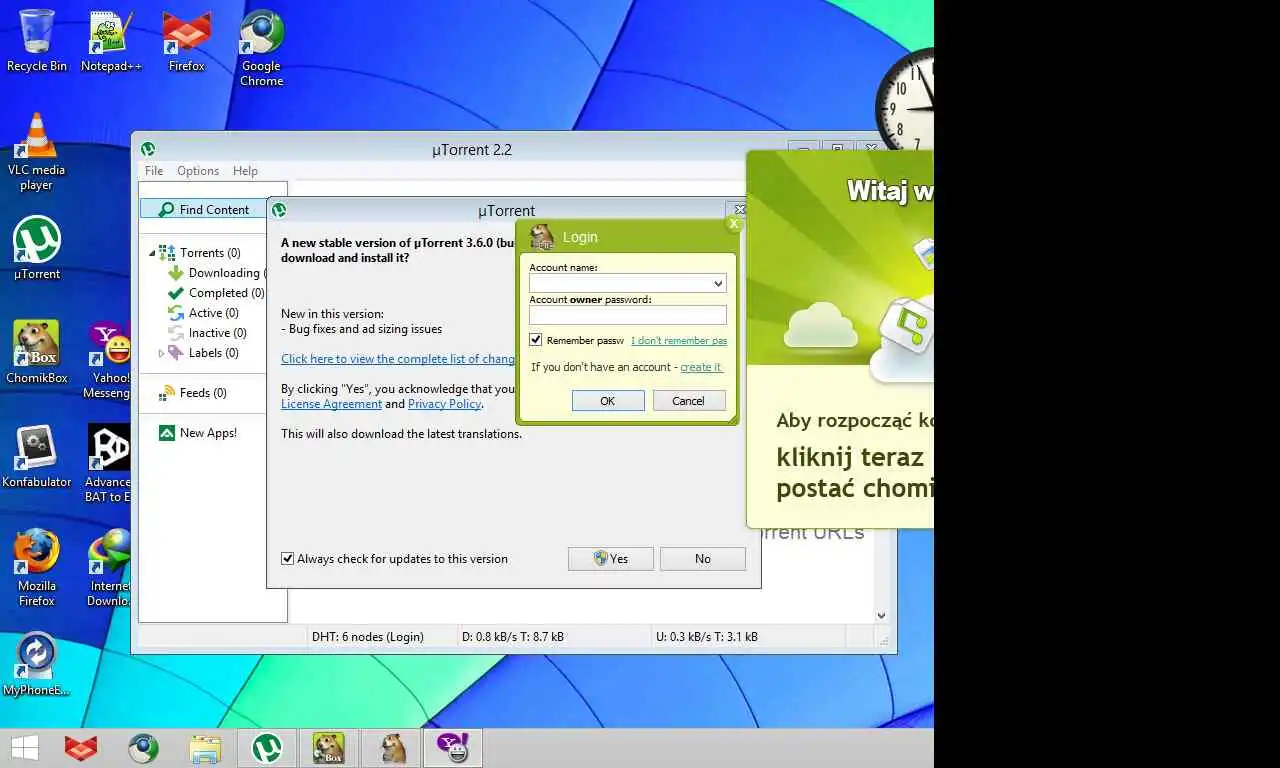The image size is (1280, 768).
Task: Select the µTorrent desktop shortcut
Action: 37,248
